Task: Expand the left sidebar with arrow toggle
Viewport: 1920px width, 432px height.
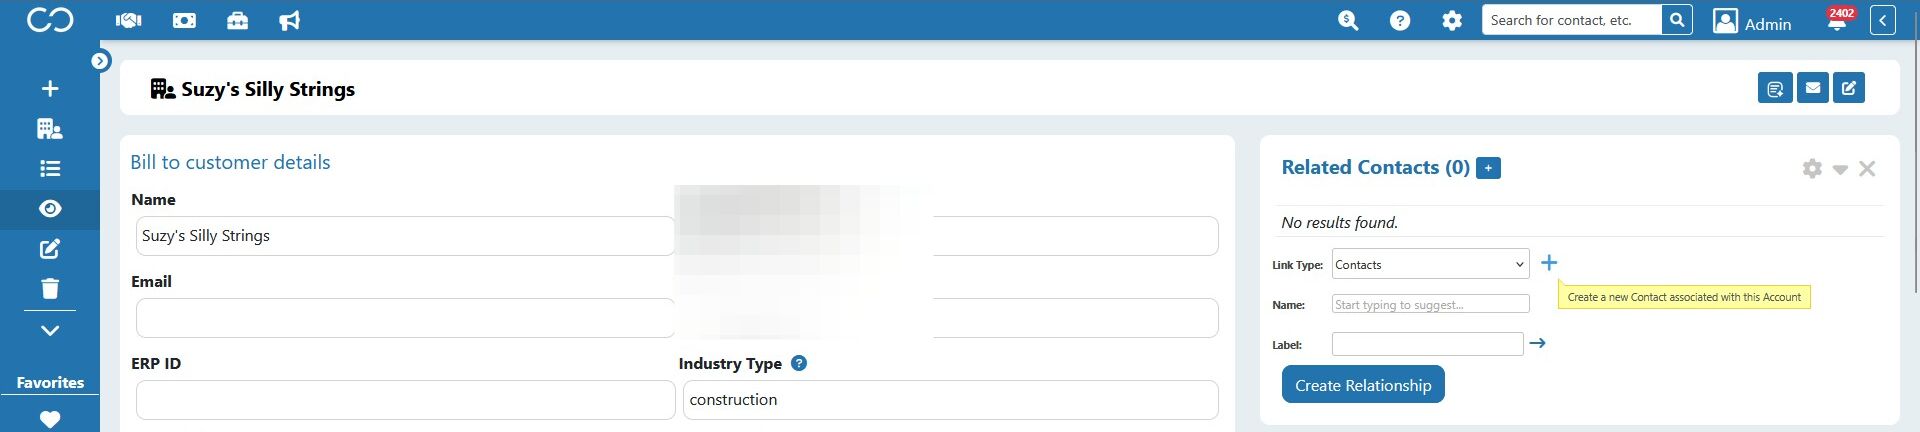Action: pyautogui.click(x=100, y=61)
